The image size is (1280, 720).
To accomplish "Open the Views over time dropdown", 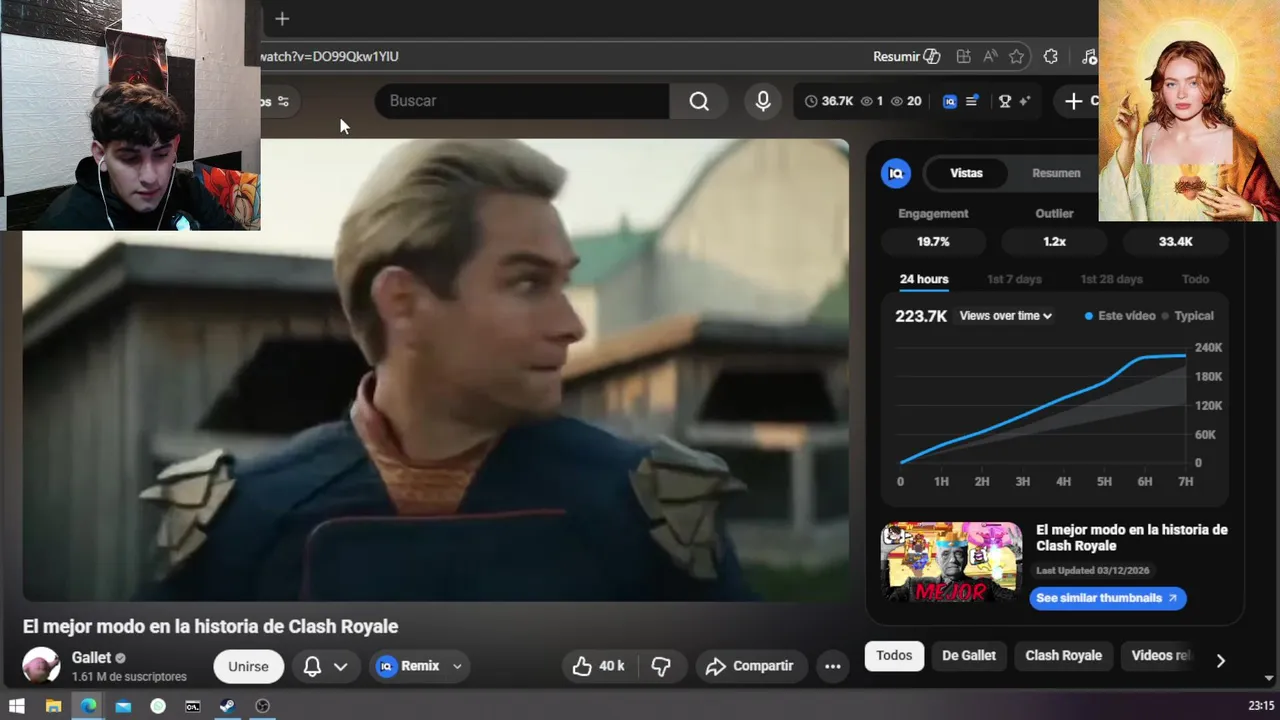I will (x=1005, y=316).
